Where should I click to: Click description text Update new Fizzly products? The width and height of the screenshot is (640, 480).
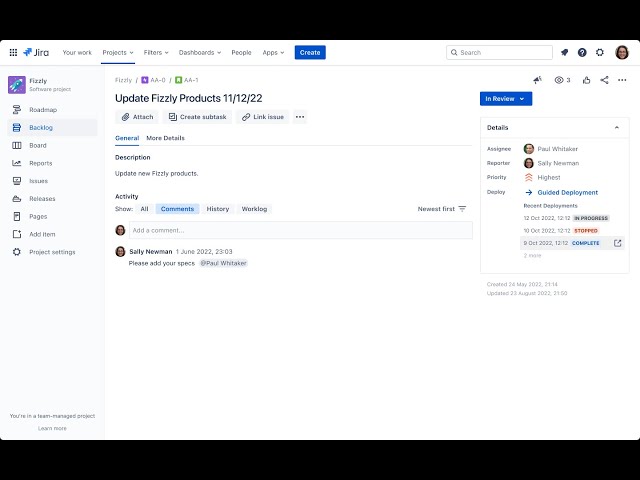pyautogui.click(x=157, y=173)
